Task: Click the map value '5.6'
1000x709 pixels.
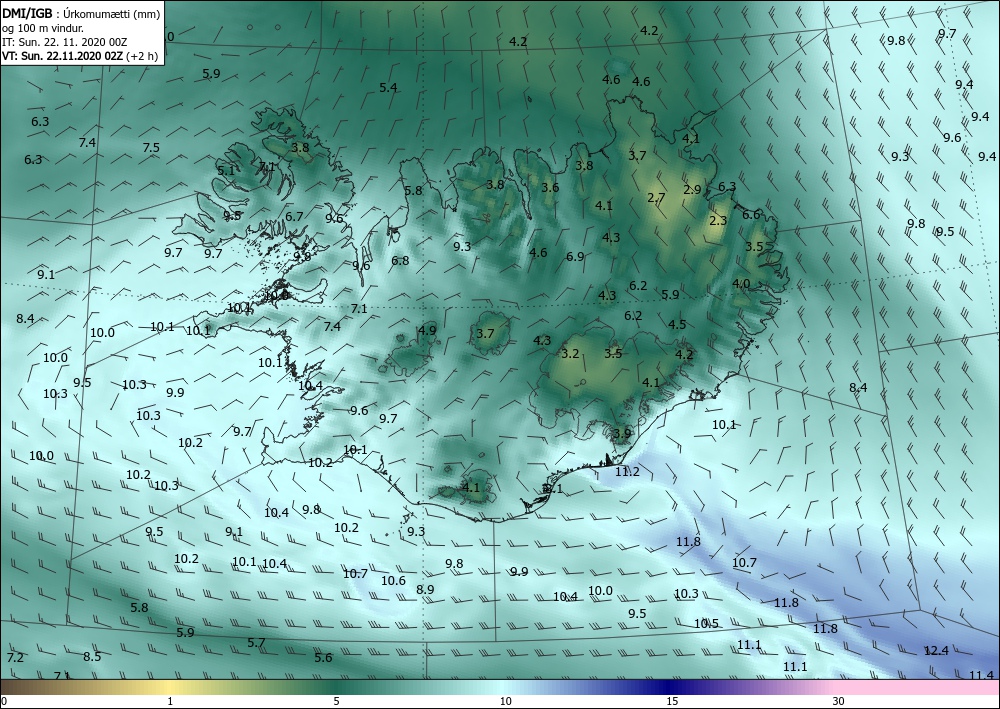Action: click(323, 657)
